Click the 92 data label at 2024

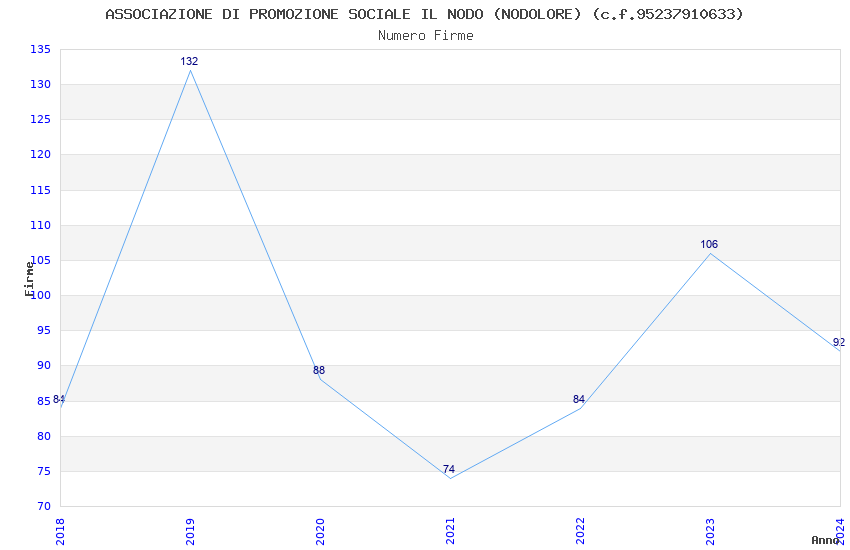coord(839,342)
